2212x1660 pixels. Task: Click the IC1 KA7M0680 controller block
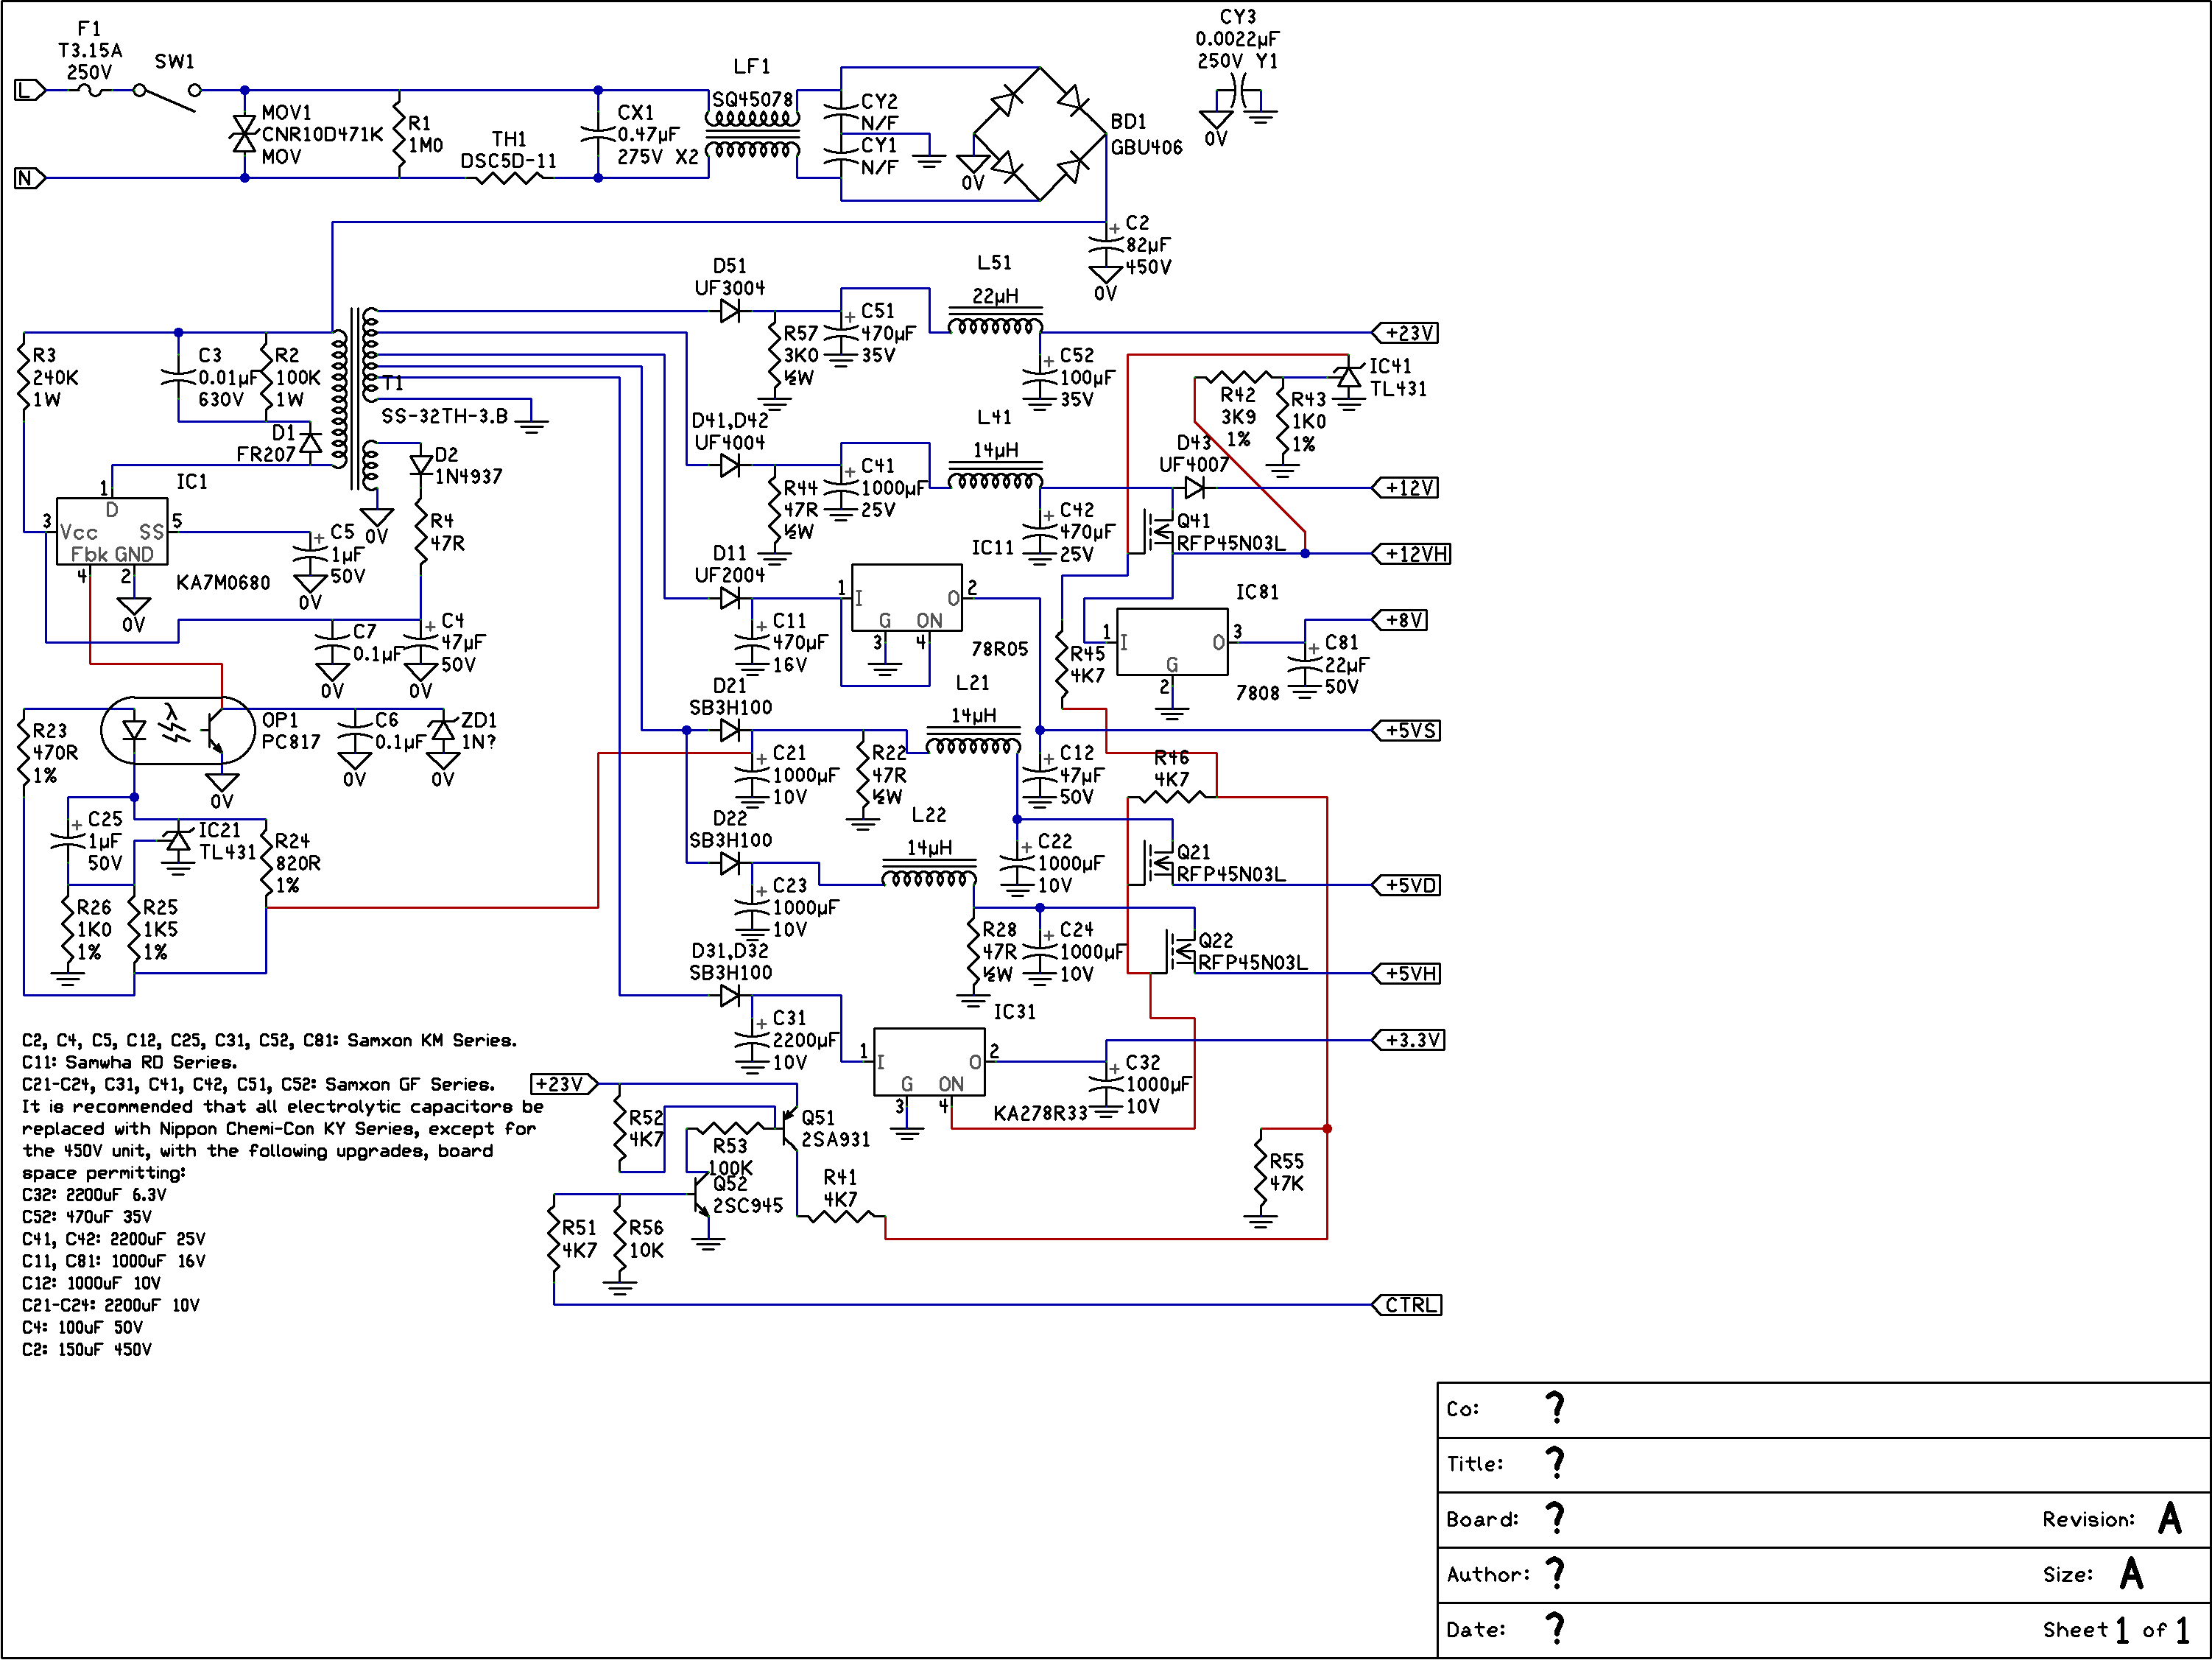click(x=112, y=531)
